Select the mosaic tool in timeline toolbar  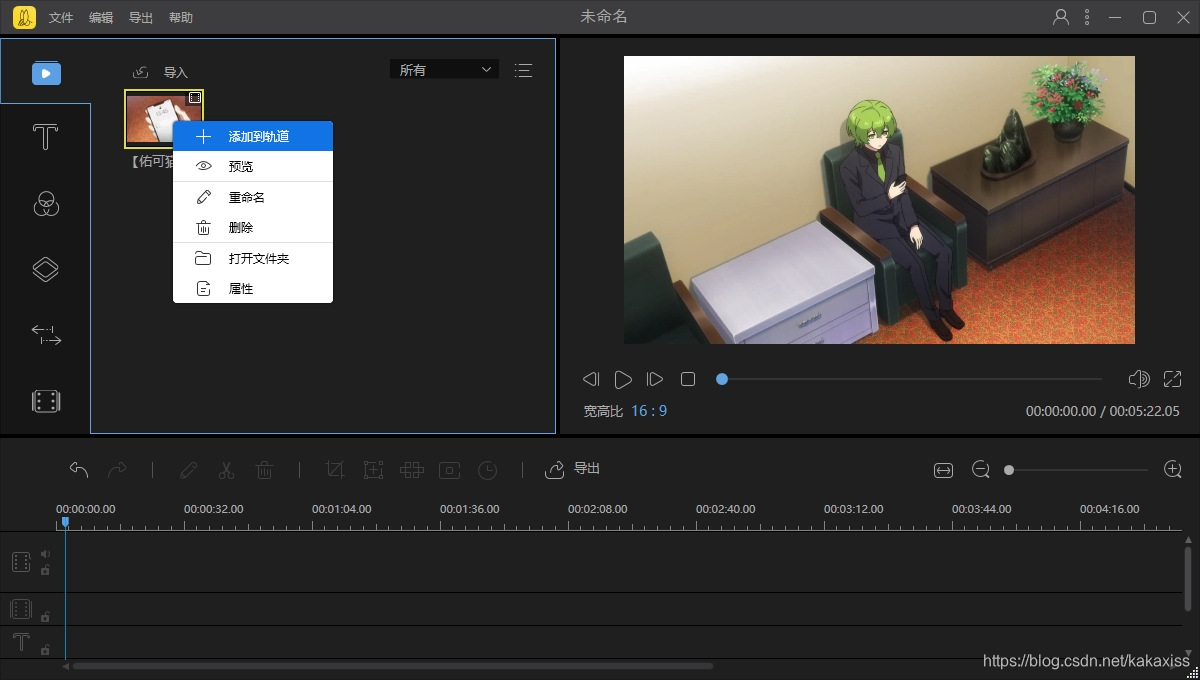(412, 469)
